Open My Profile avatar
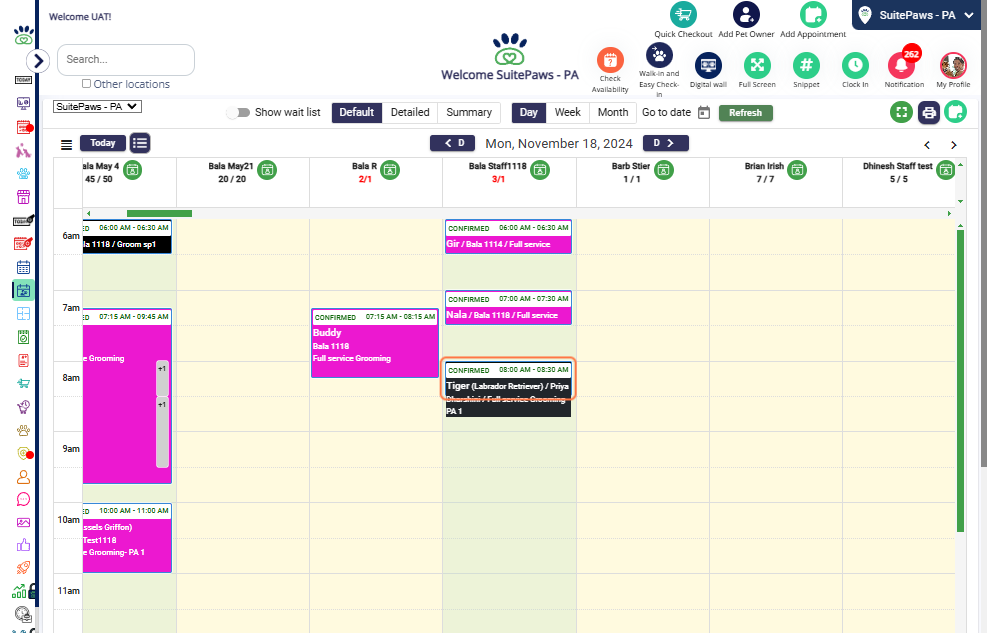Viewport: 987px width, 633px height. (953, 65)
